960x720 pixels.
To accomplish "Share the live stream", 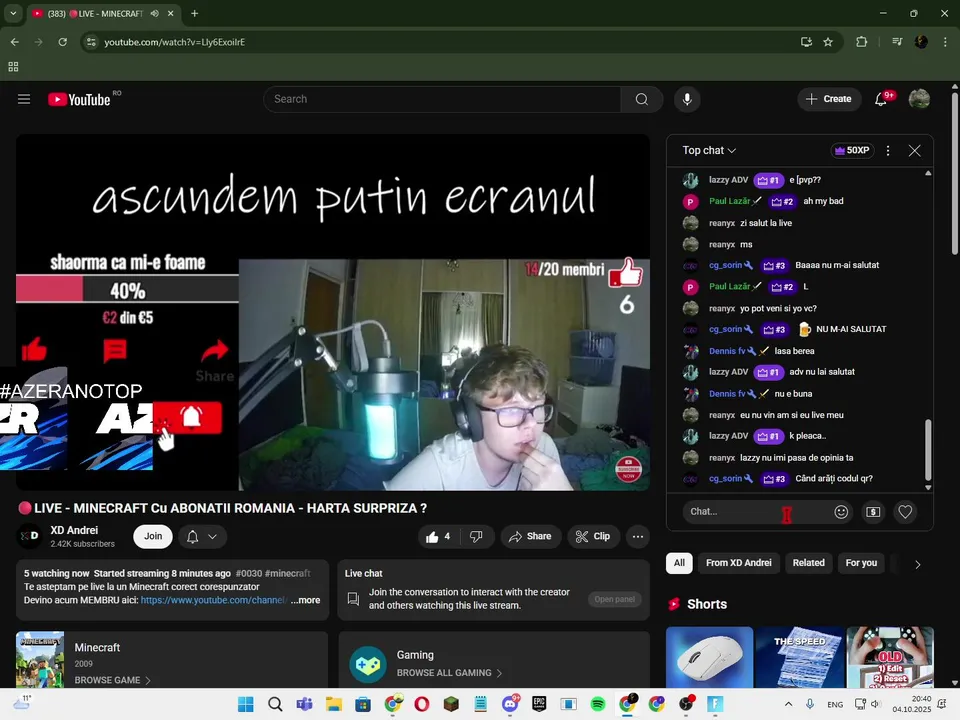I will point(530,536).
